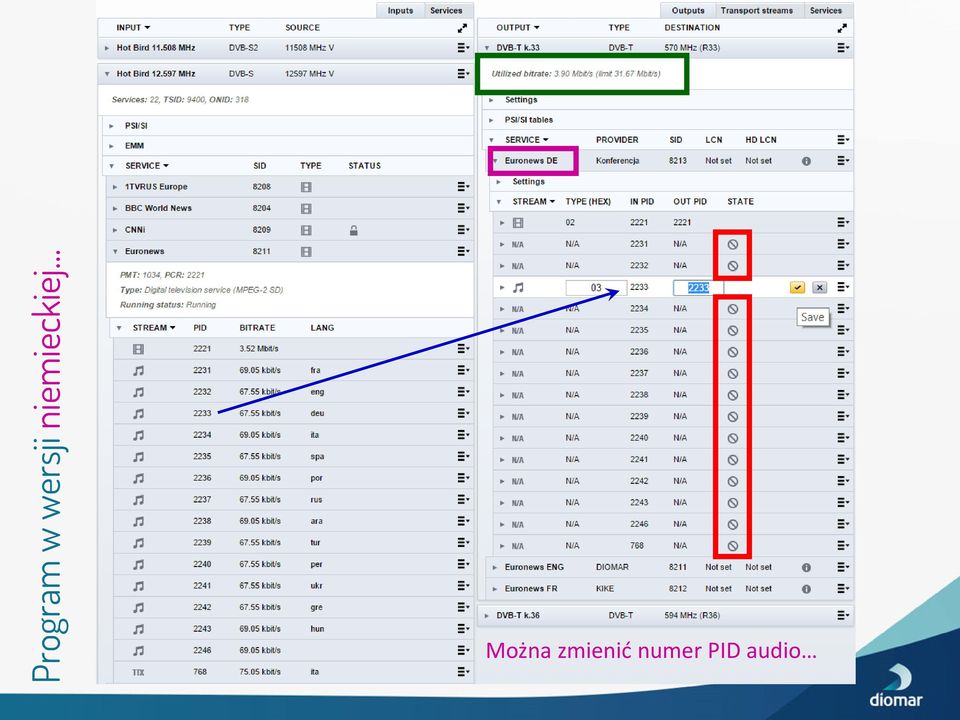This screenshot has width=960, height=720.
Task: Open menu icon for DVB-T k.36 output
Action: pos(843,615)
